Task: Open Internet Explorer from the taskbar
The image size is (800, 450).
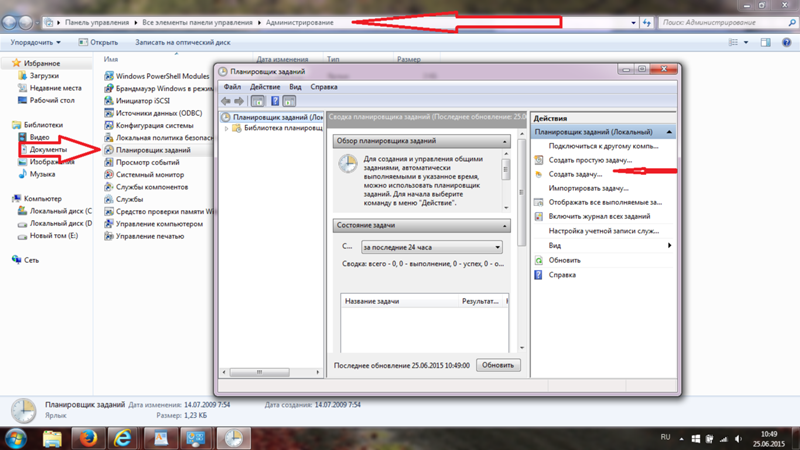Action: pos(122,438)
